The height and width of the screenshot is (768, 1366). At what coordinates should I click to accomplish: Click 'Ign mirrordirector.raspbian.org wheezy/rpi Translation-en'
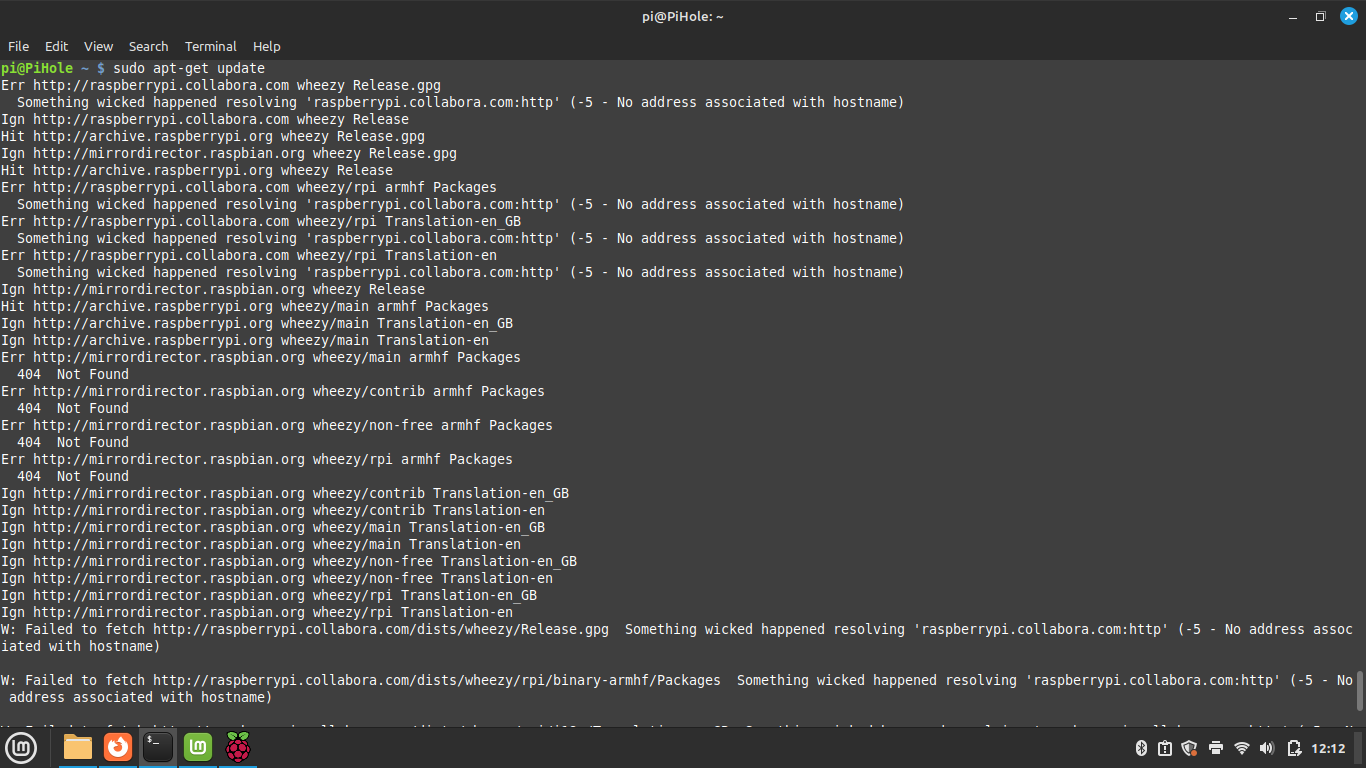pos(257,612)
